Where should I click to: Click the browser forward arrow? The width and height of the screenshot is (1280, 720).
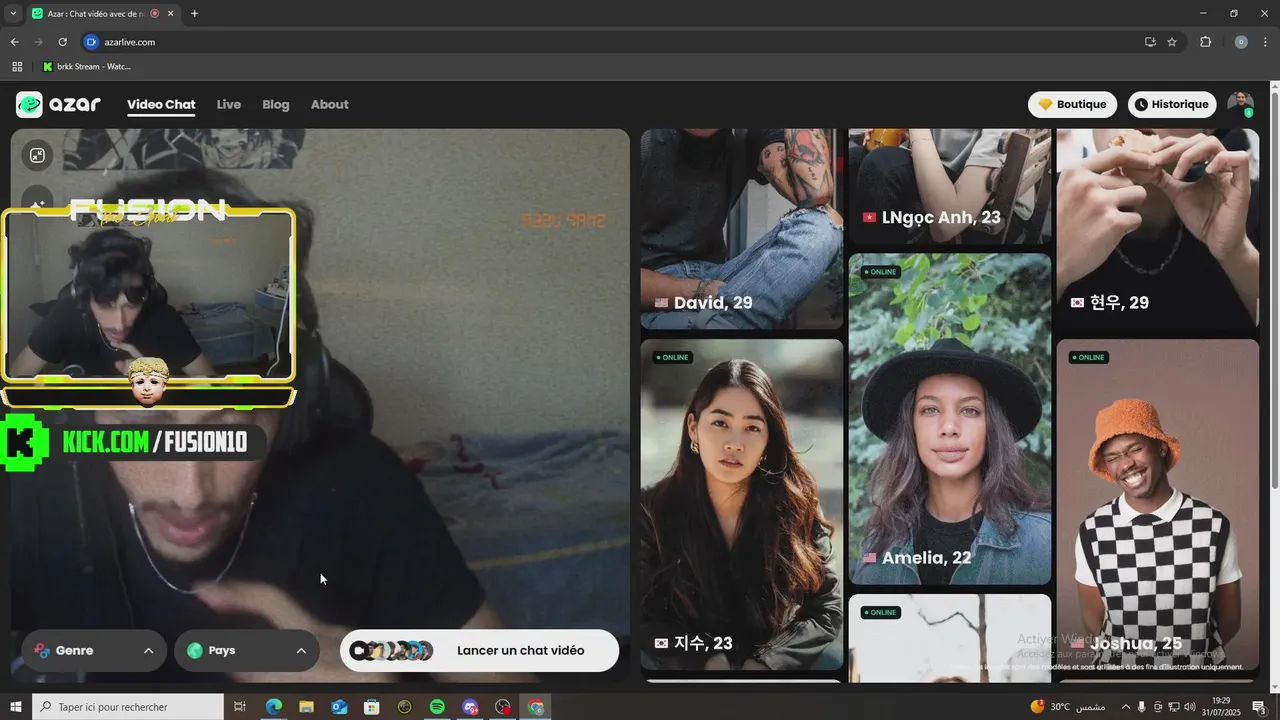click(x=38, y=42)
